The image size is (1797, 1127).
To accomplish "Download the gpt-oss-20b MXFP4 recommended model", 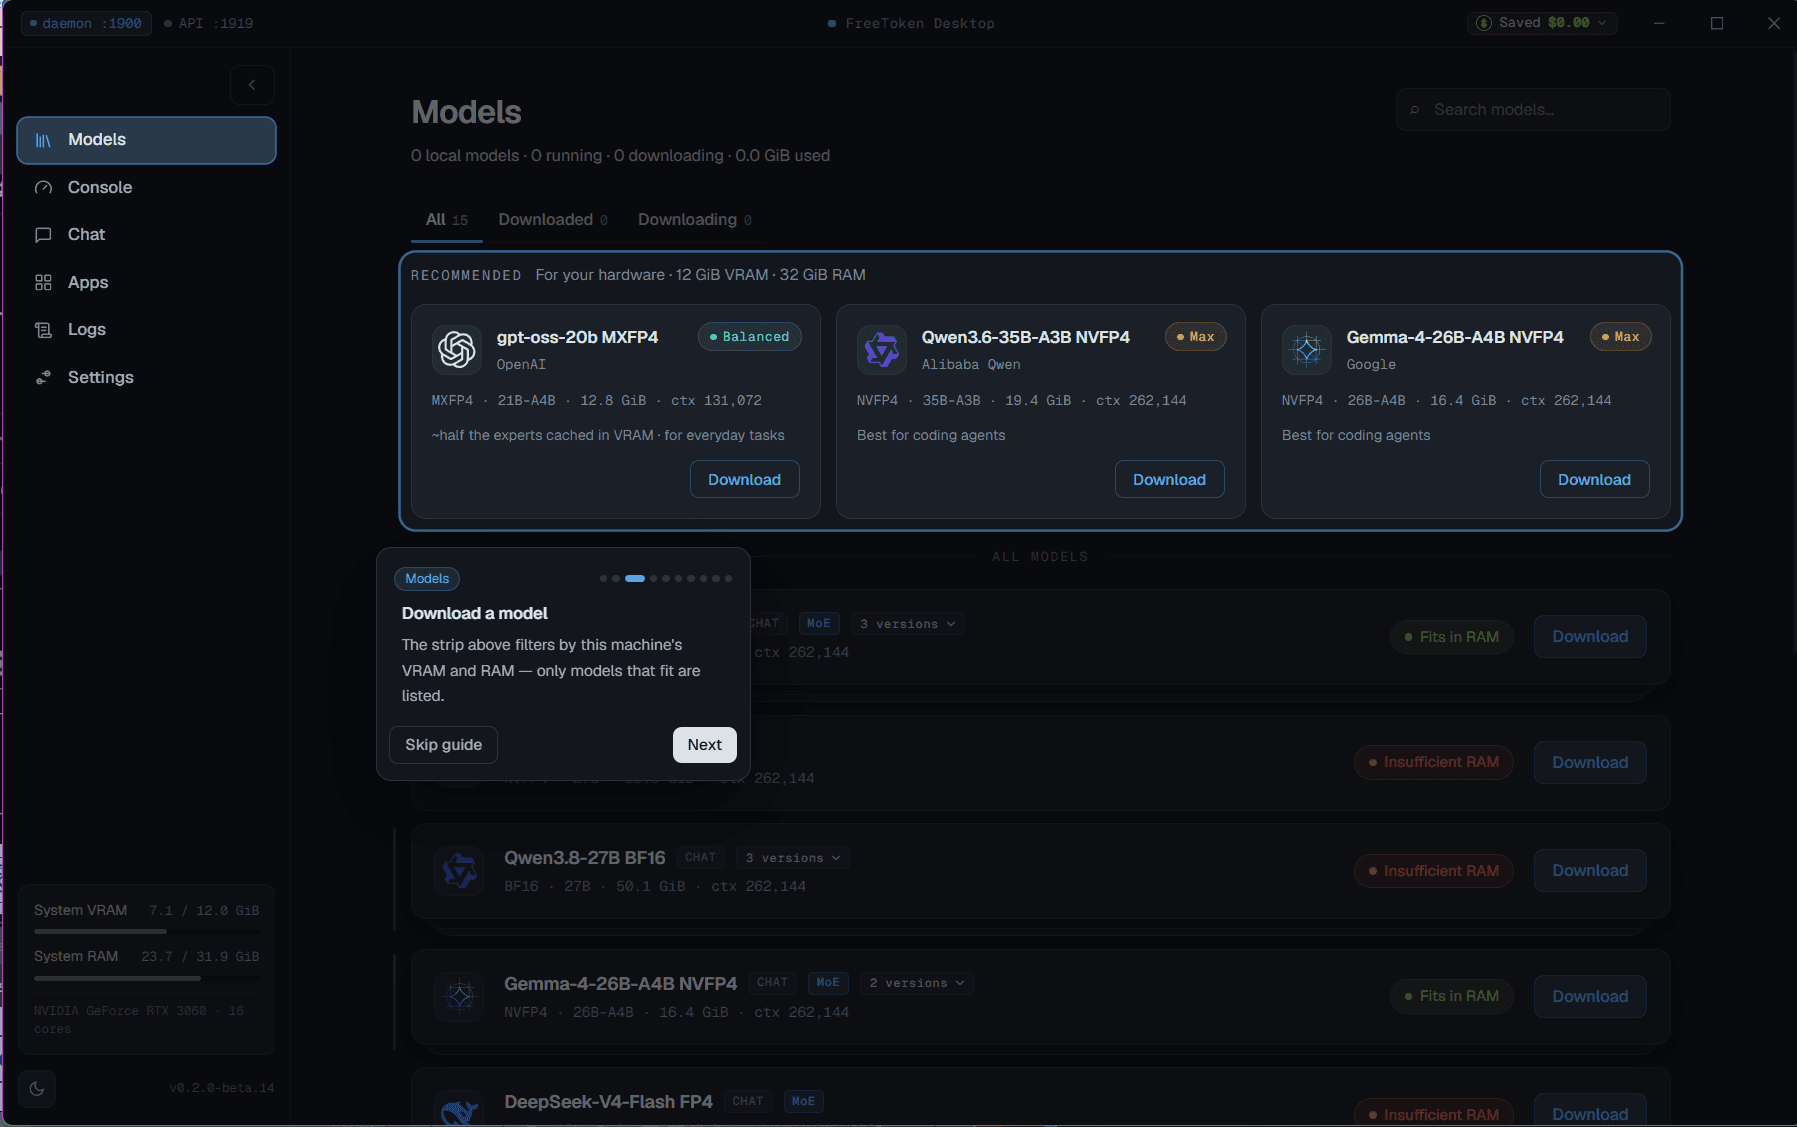I will pyautogui.click(x=745, y=480).
